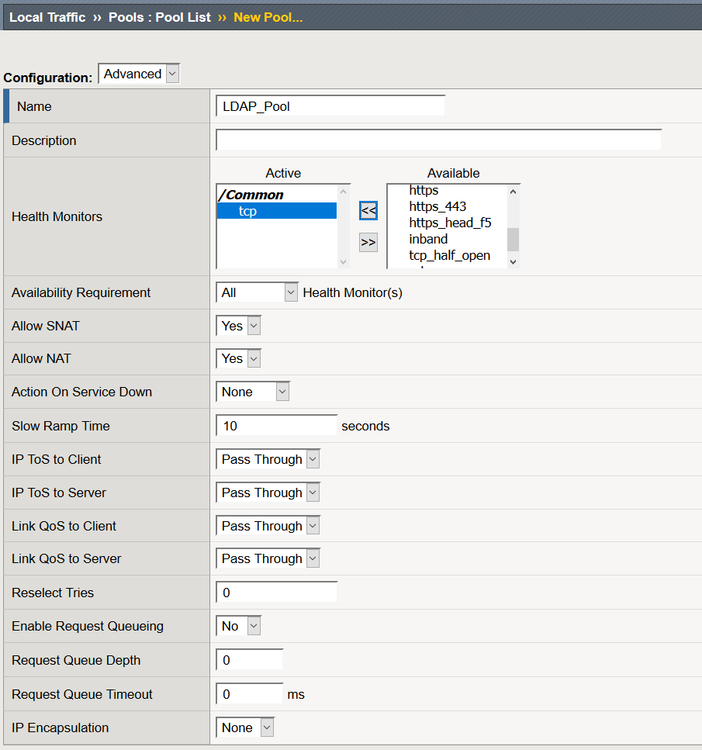Viewport: 702px width, 750px height.
Task: Open the Allow SNAT dropdown
Action: tap(239, 326)
